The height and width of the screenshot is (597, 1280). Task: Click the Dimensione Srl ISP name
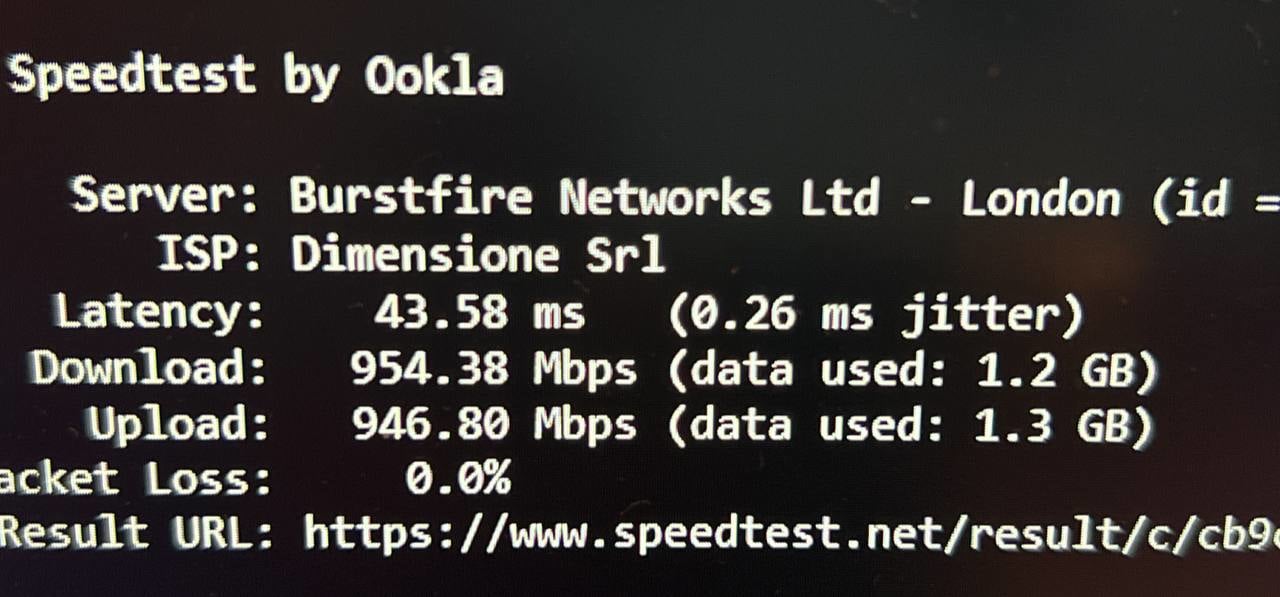tap(478, 255)
